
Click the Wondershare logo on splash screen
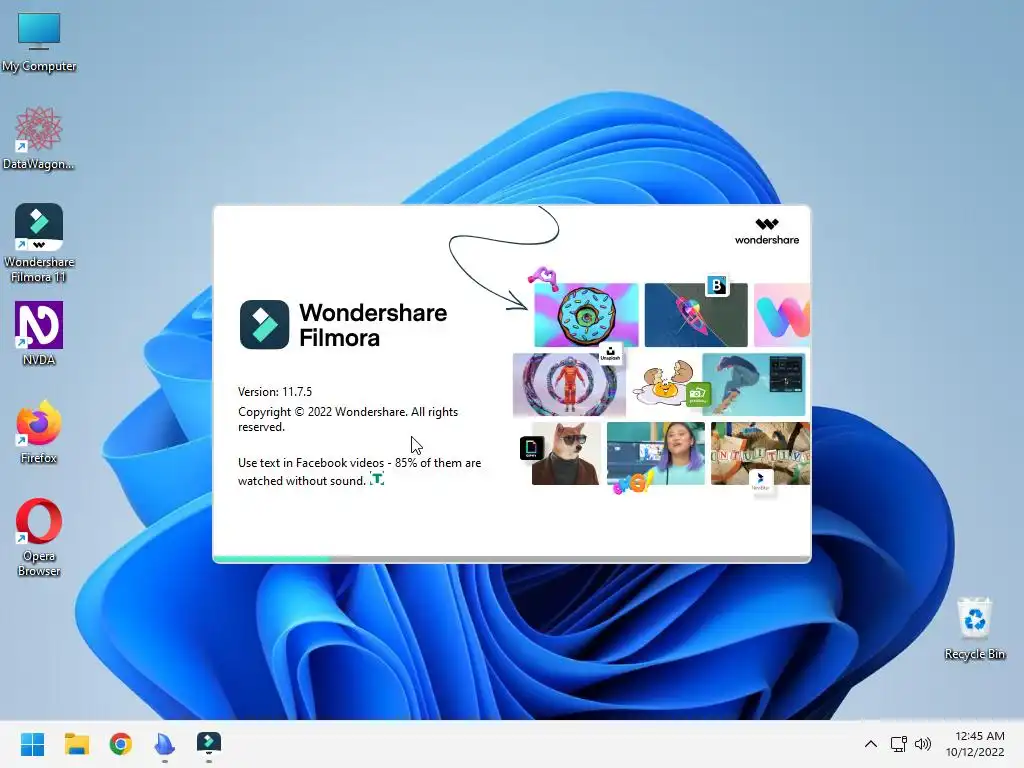coord(767,232)
